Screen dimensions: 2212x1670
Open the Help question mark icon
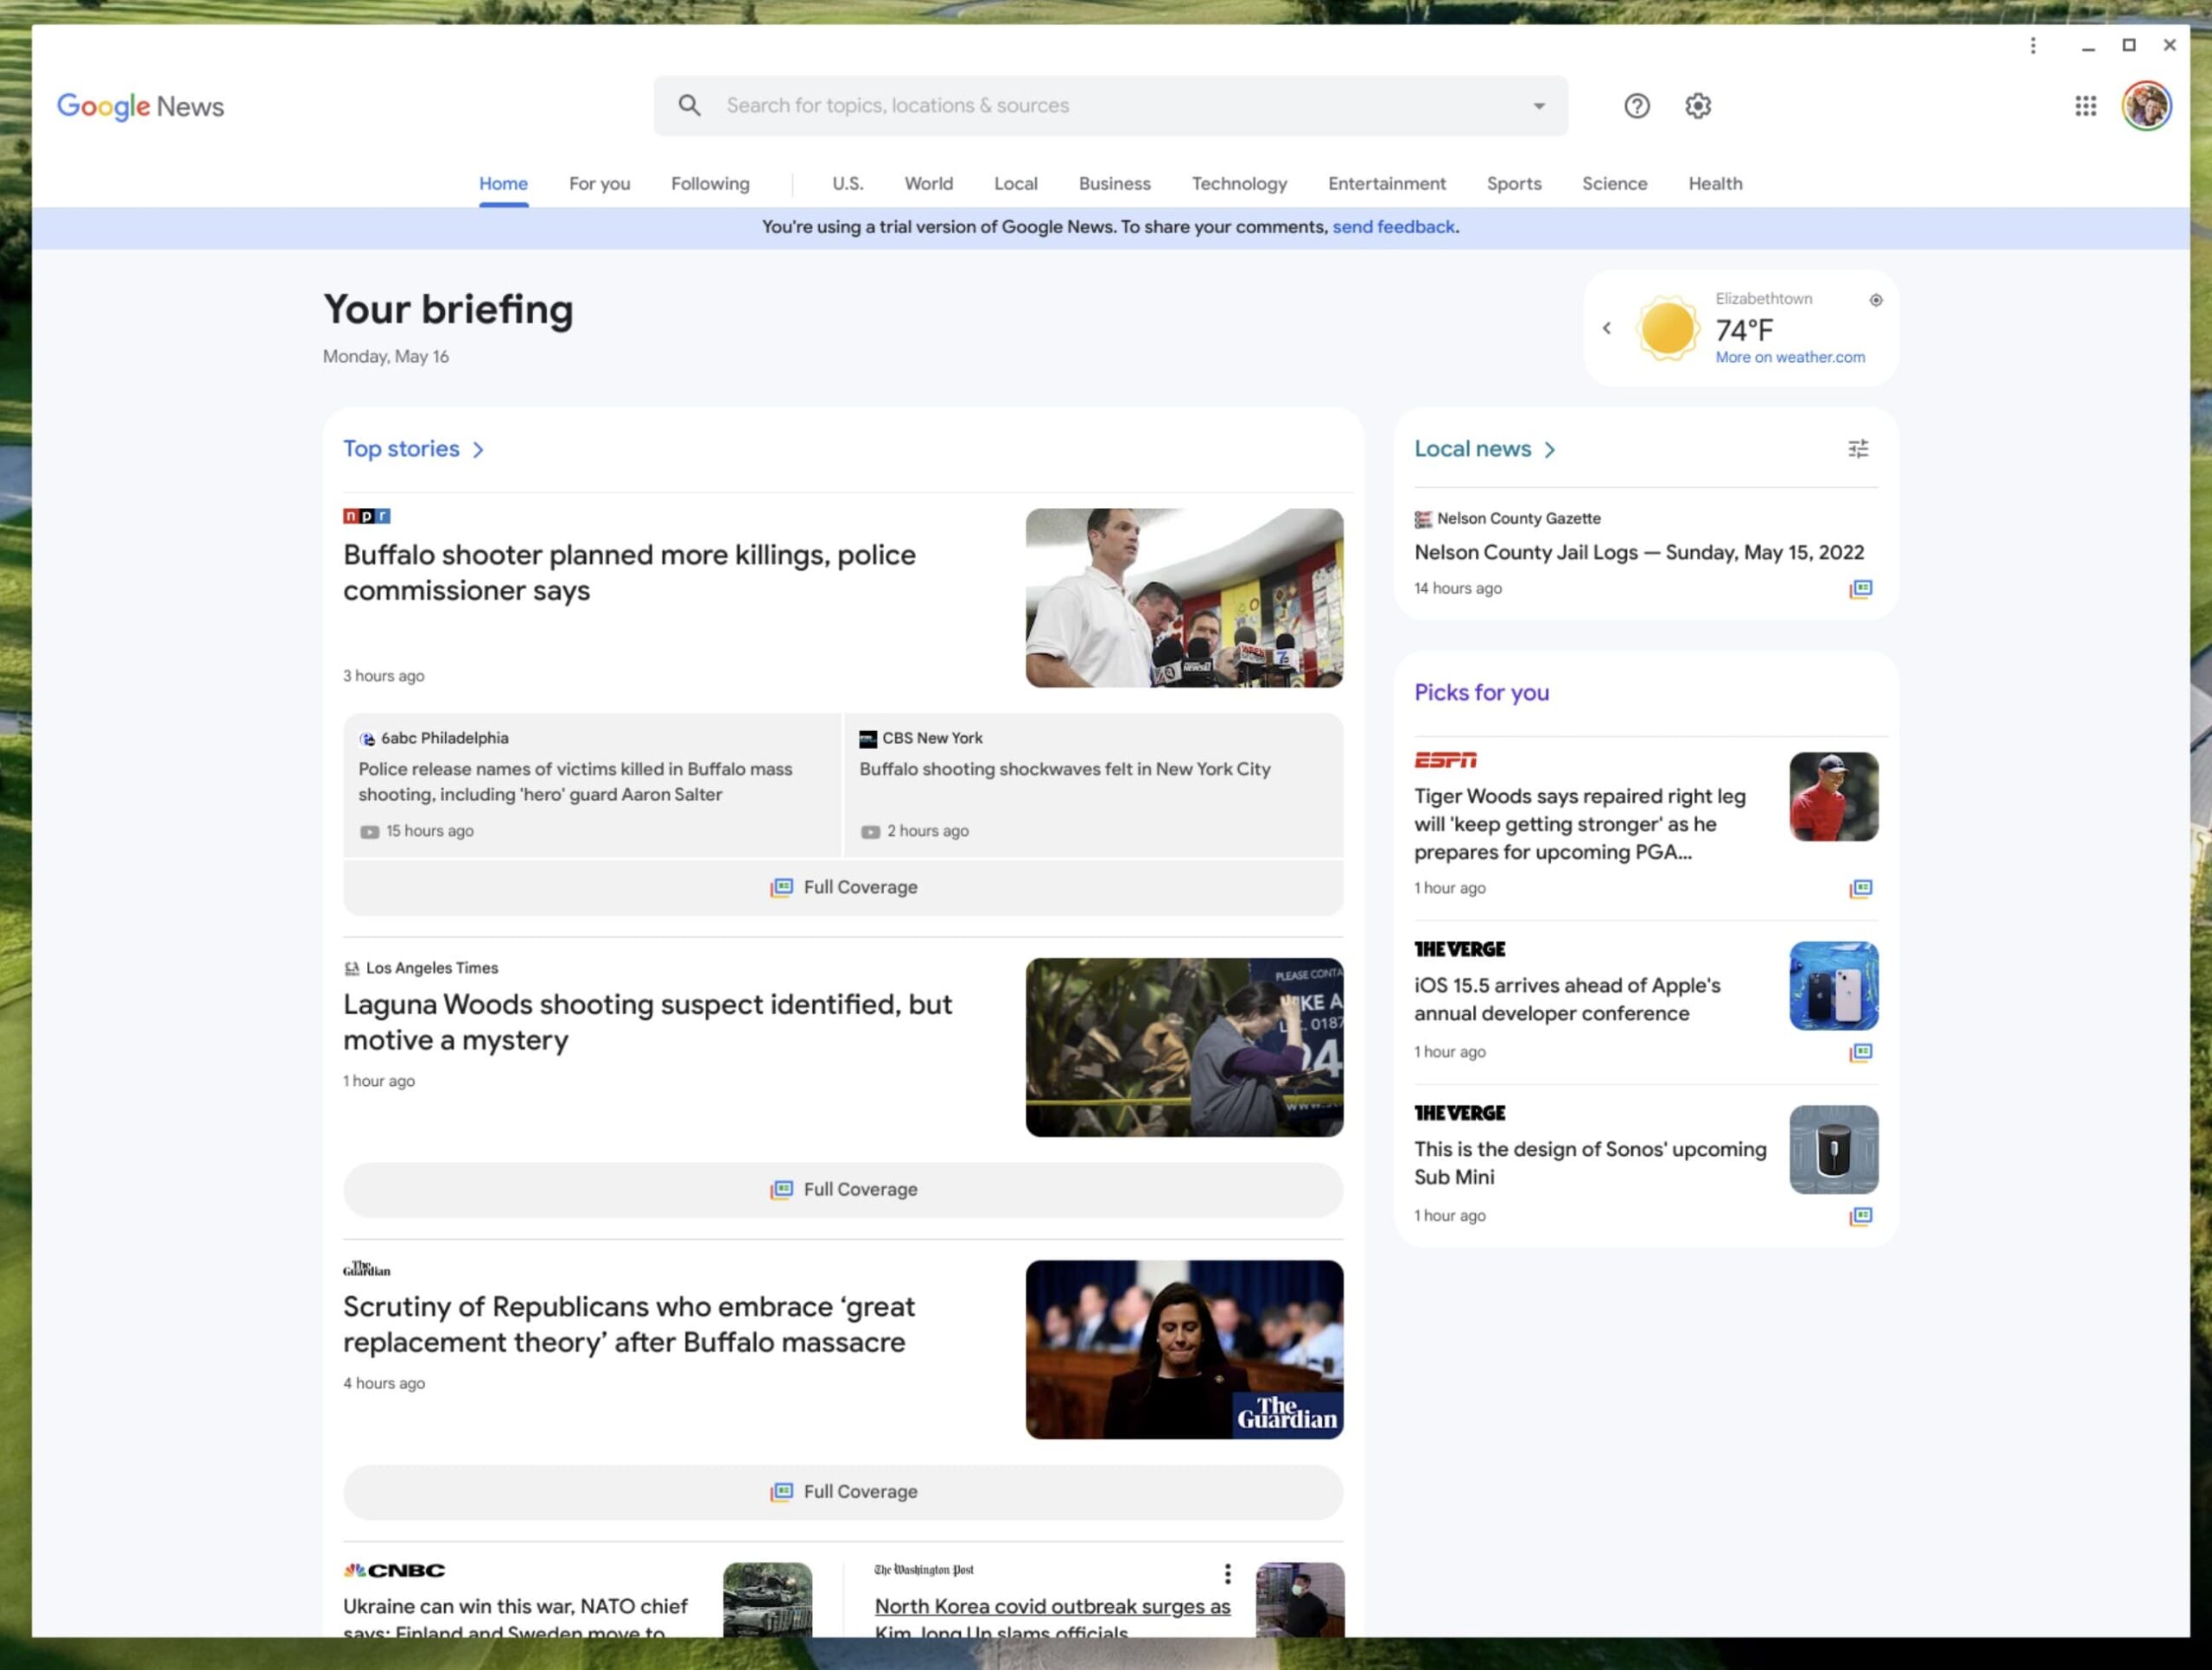click(1636, 105)
